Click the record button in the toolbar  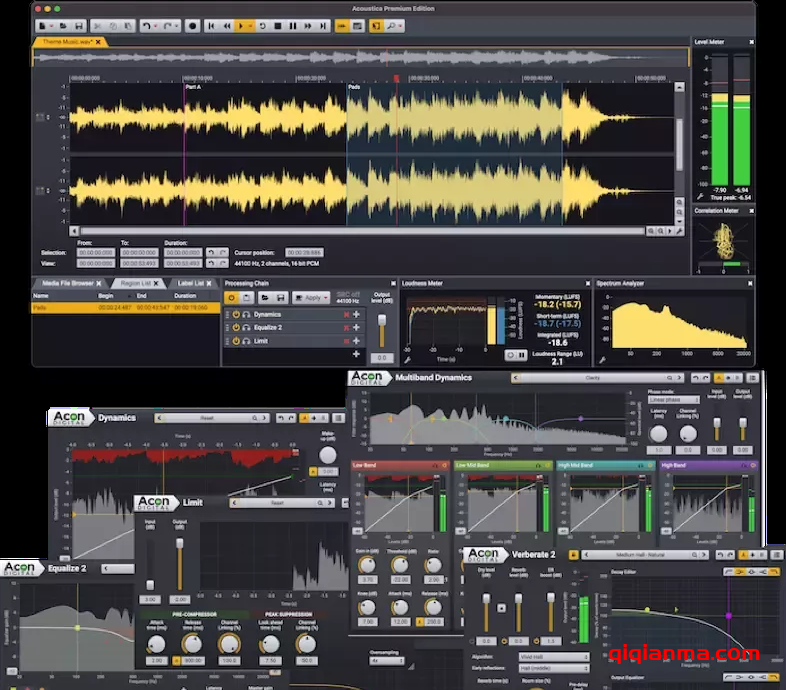[192, 25]
